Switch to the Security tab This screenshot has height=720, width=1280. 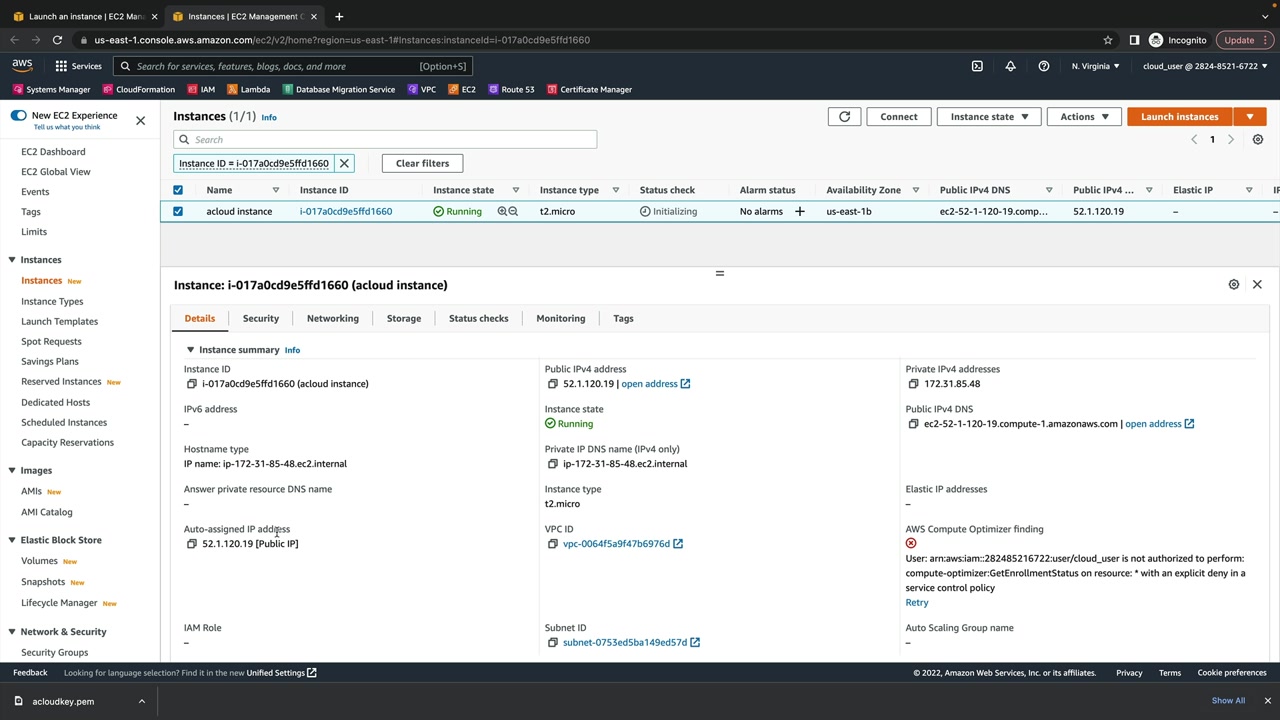260,318
